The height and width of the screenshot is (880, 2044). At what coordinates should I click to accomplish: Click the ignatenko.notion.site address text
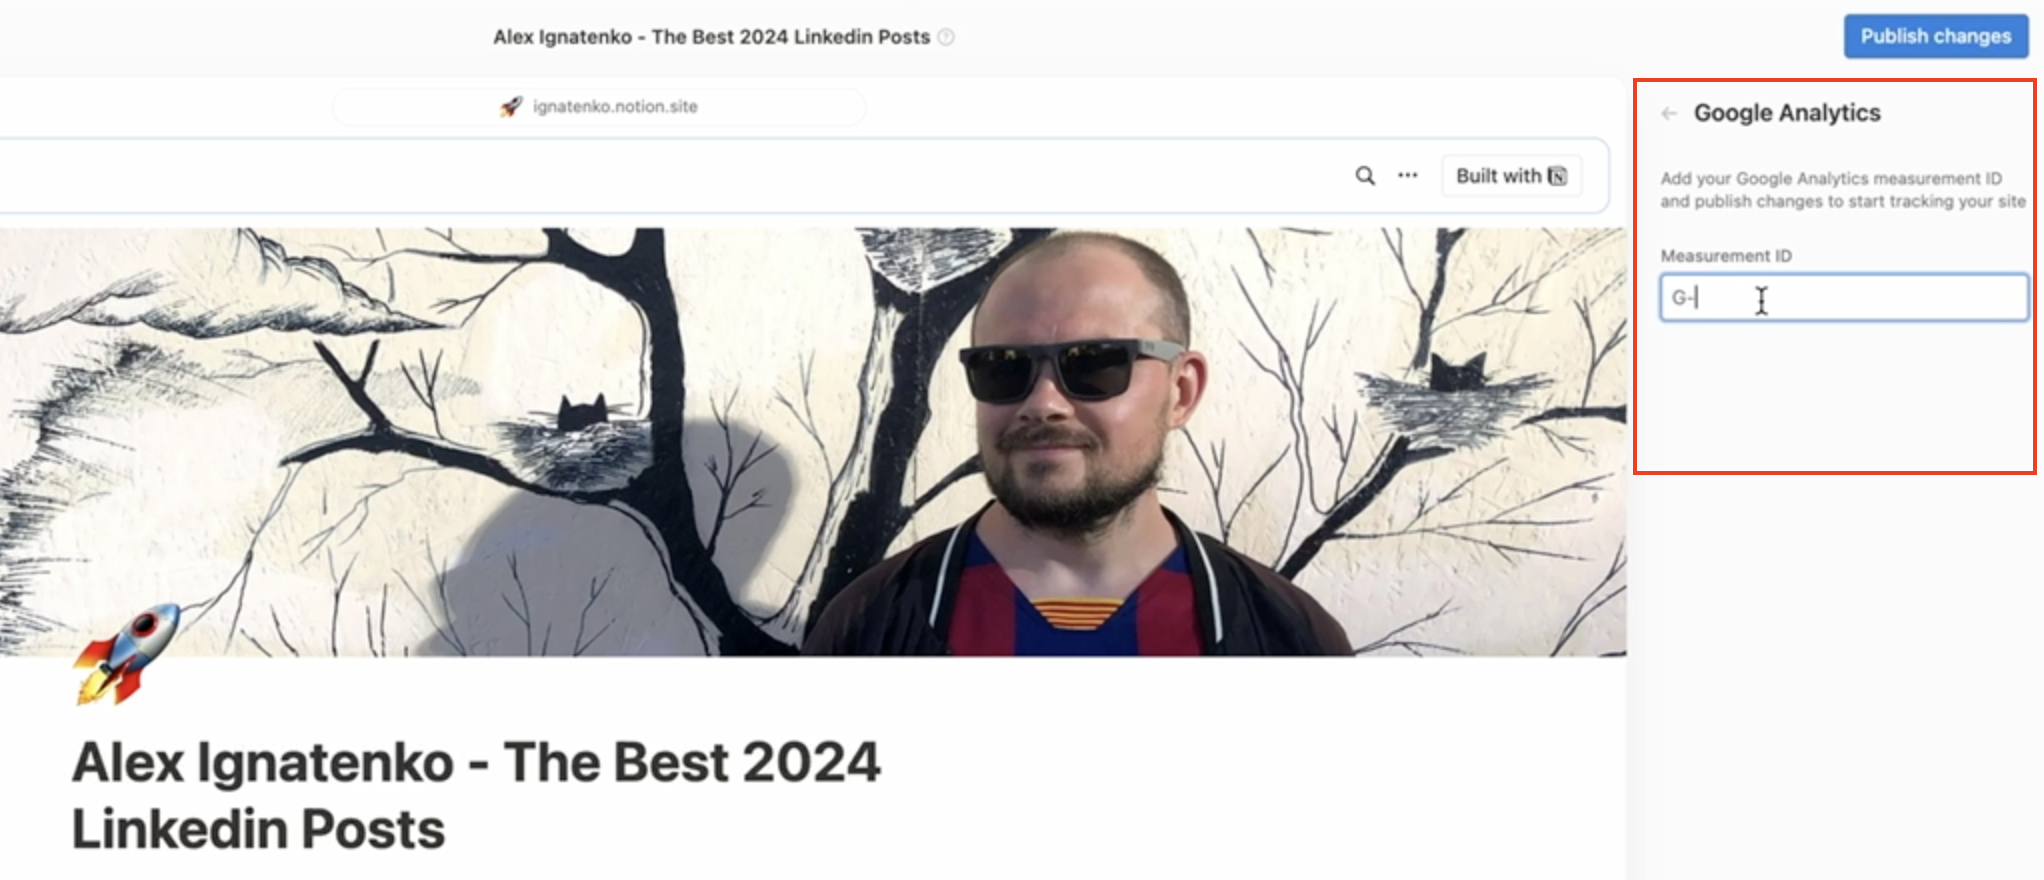point(615,106)
